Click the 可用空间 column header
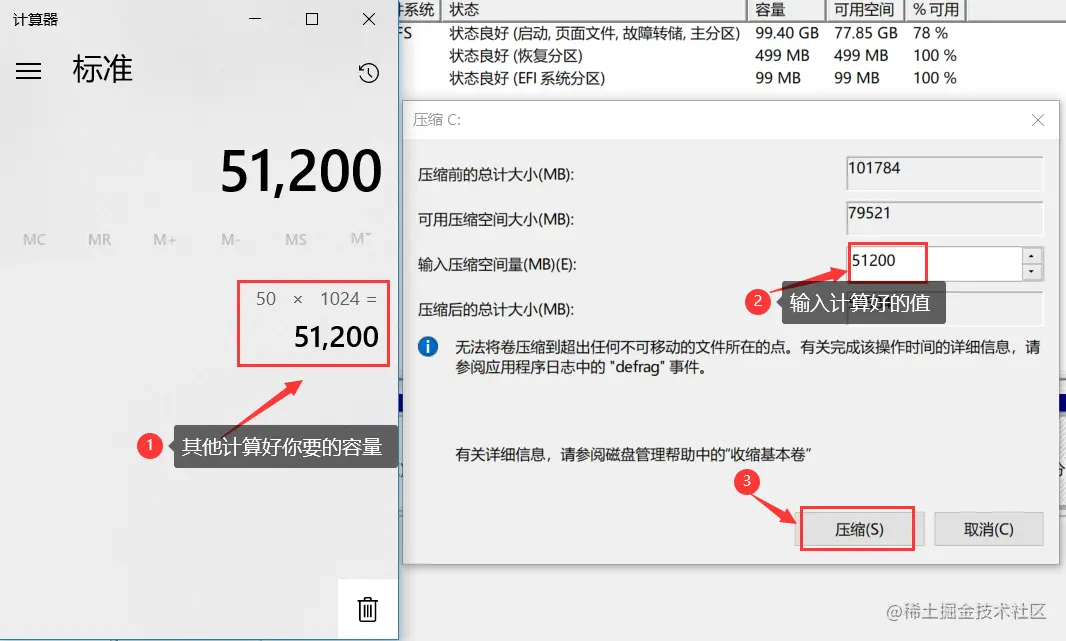Viewport: 1066px width, 641px height. pyautogui.click(x=862, y=10)
